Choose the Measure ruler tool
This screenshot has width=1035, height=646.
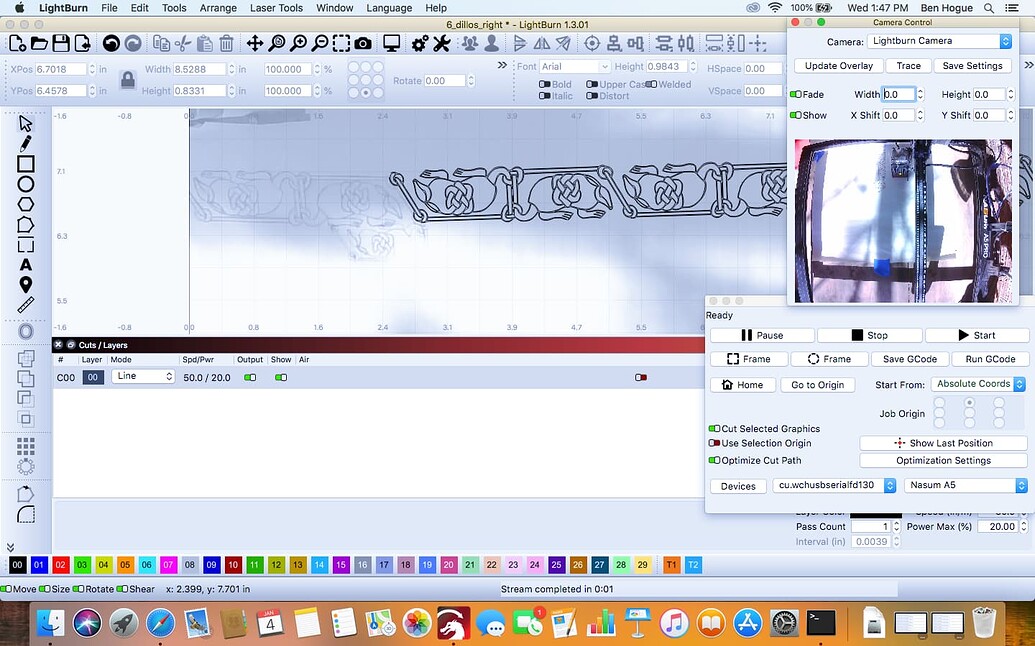26,305
